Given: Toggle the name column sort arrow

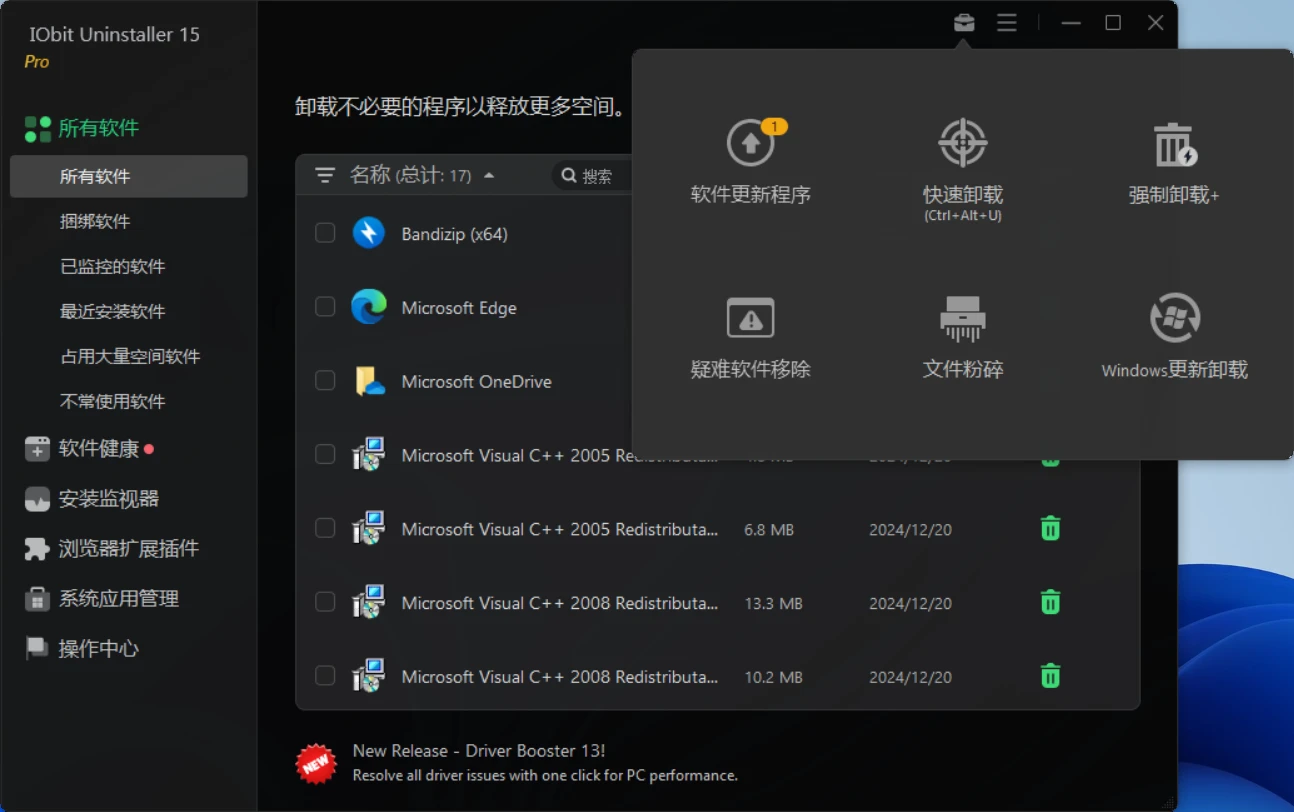Looking at the screenshot, I should 489,175.
